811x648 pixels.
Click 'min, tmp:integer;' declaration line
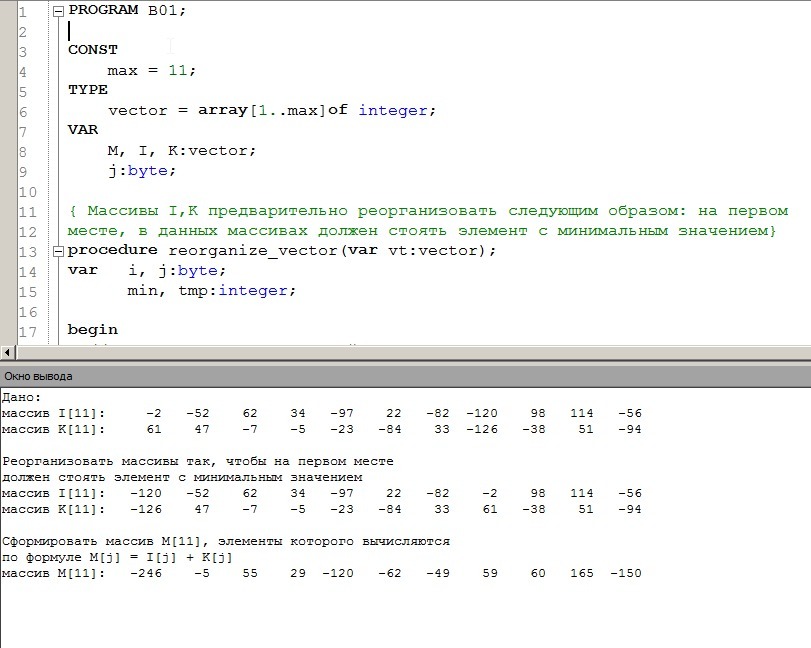point(211,290)
